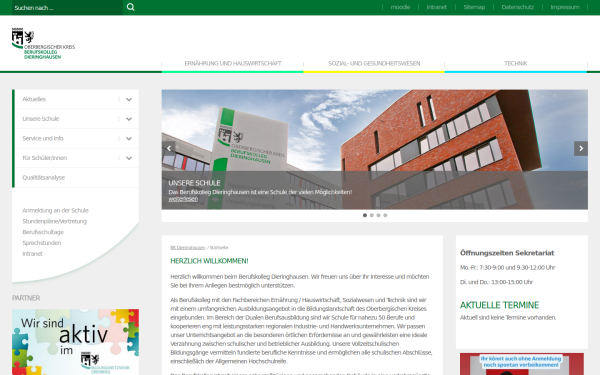Click the 'Öffnungszeiten Sekretariat' heading

tap(507, 253)
